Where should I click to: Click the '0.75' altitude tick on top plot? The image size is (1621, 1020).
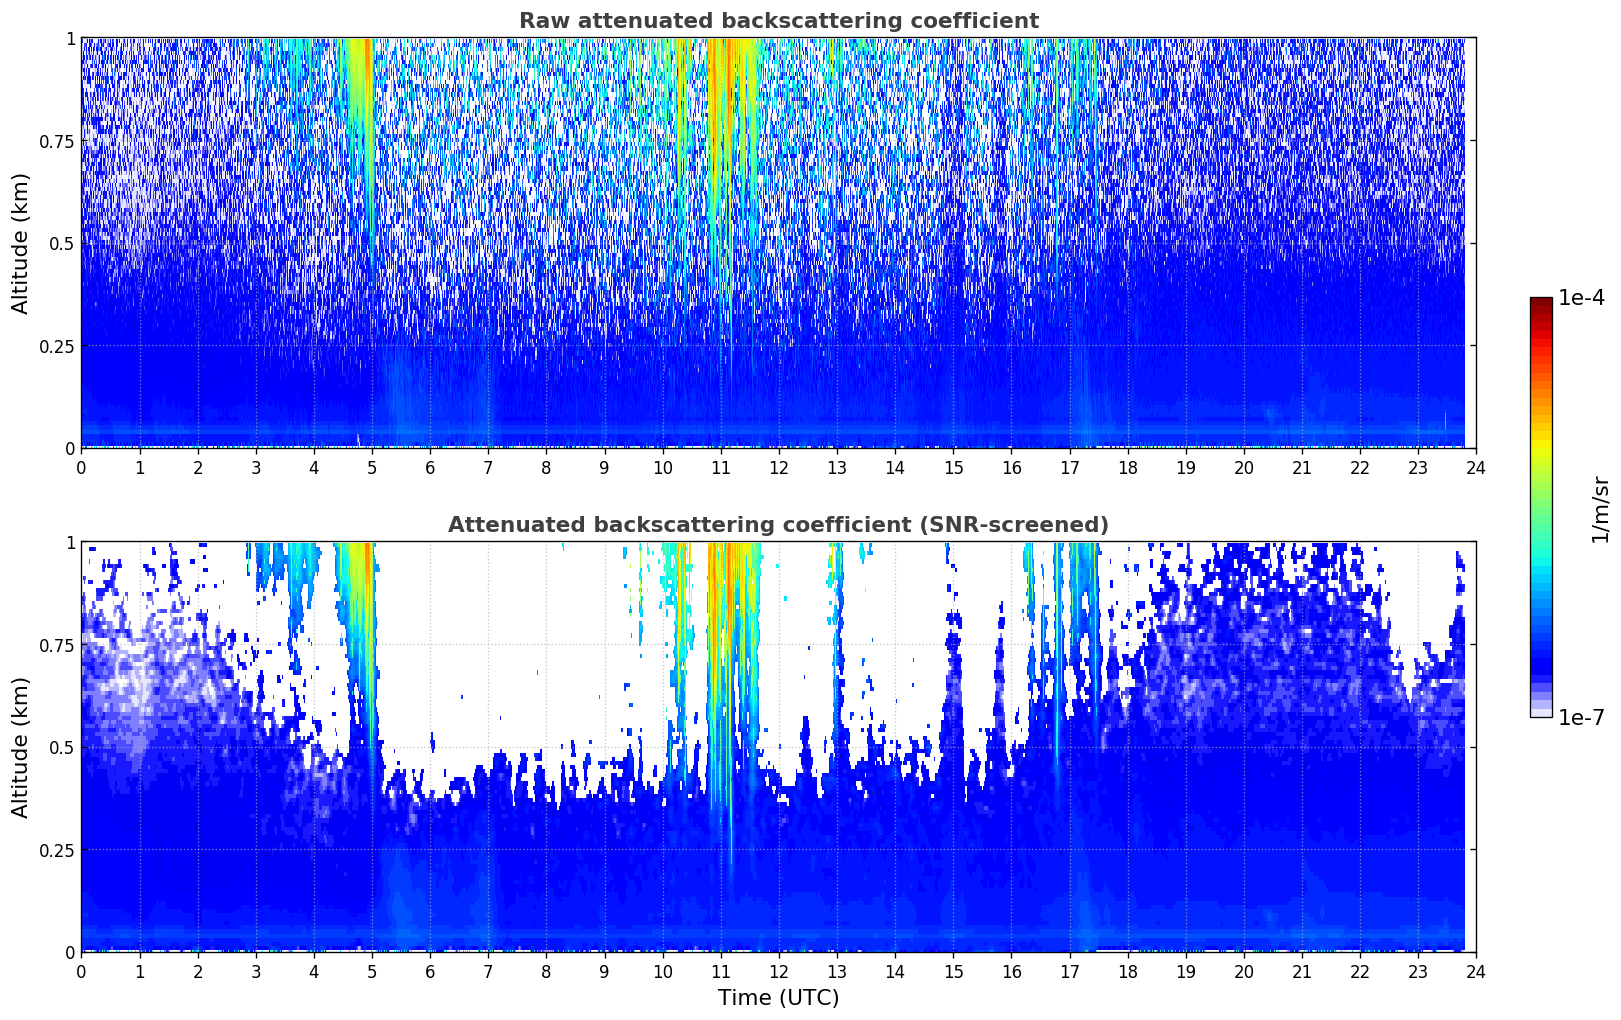click(x=57, y=141)
